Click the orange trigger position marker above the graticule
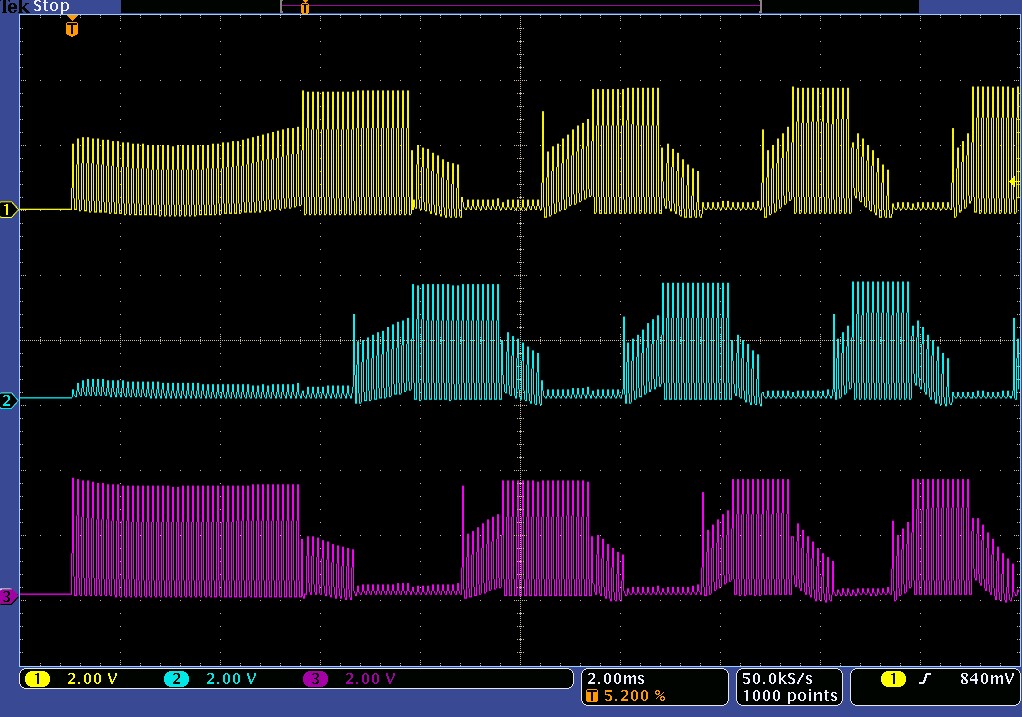1022x717 pixels. [72, 28]
